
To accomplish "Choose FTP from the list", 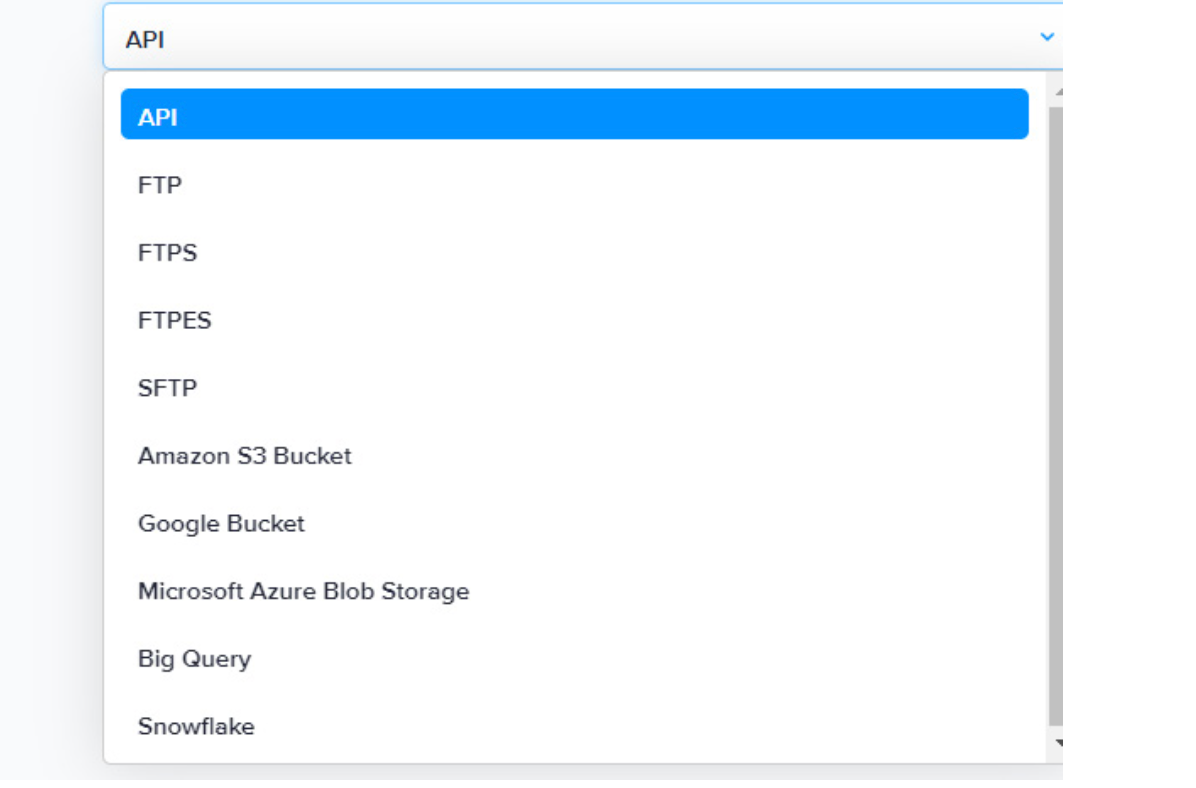I will pos(160,185).
